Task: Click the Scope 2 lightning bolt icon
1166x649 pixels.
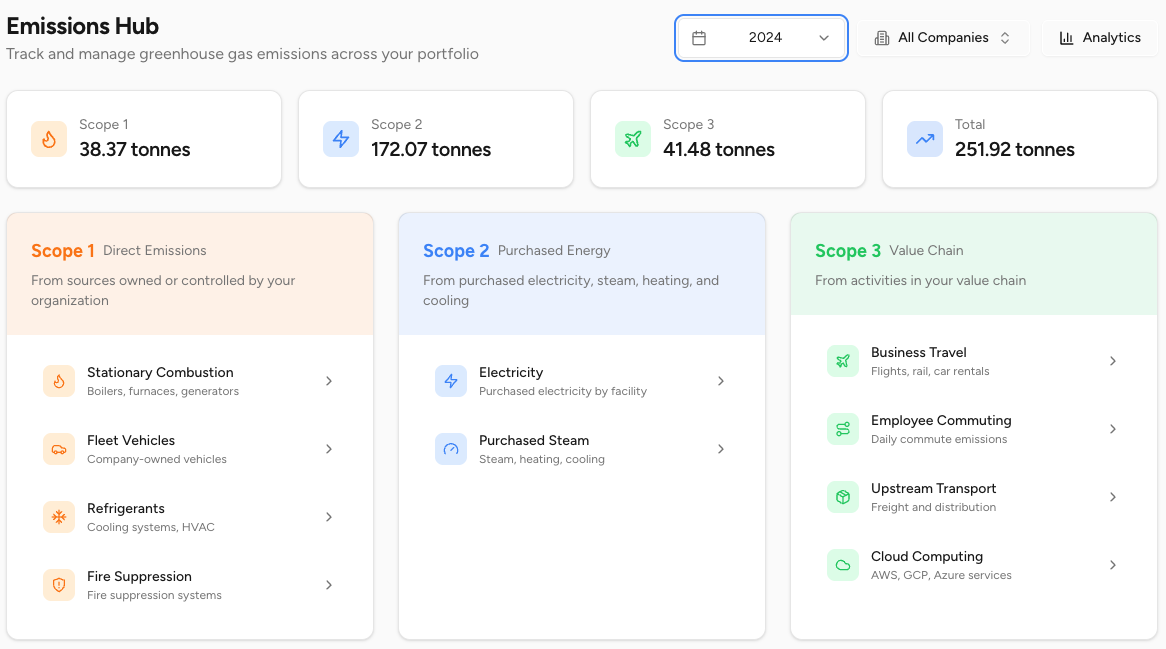Action: [341, 138]
